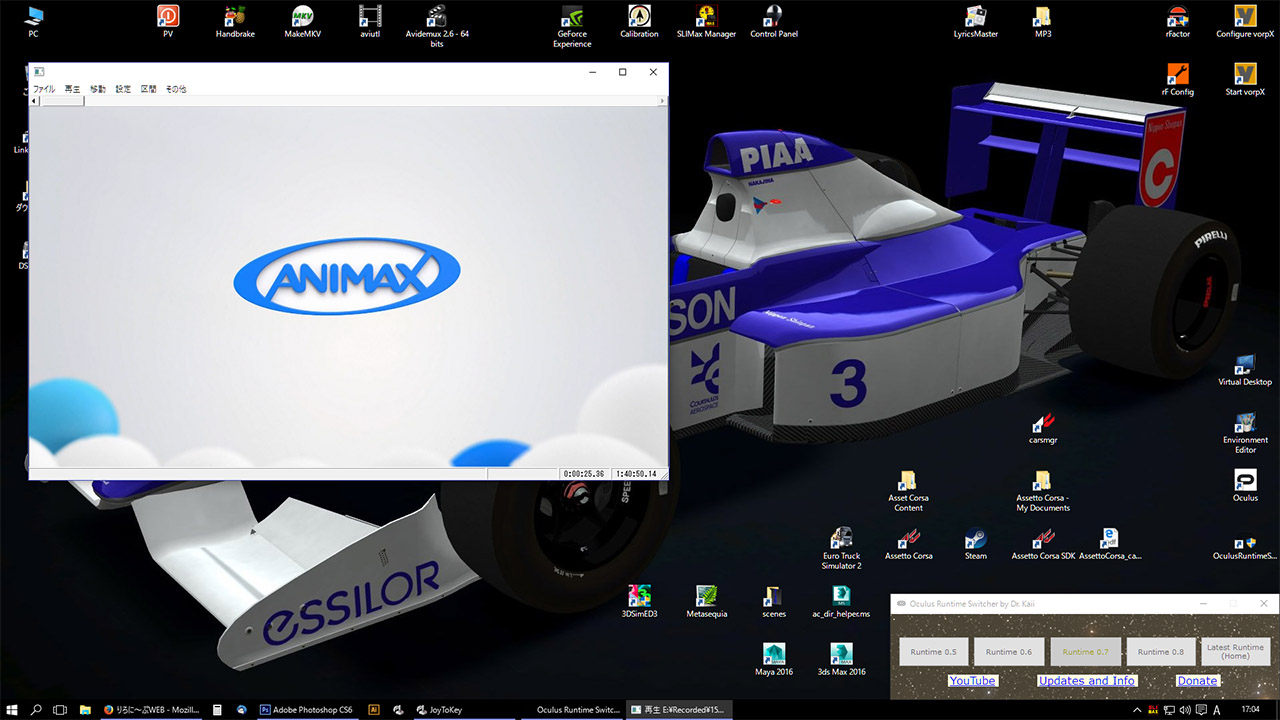Launch Euro Truck Simulator 2 icon
This screenshot has width=1280, height=720.
[x=841, y=540]
